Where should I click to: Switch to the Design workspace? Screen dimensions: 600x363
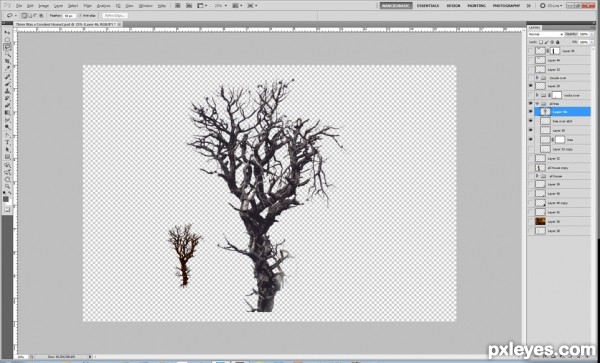pos(453,6)
